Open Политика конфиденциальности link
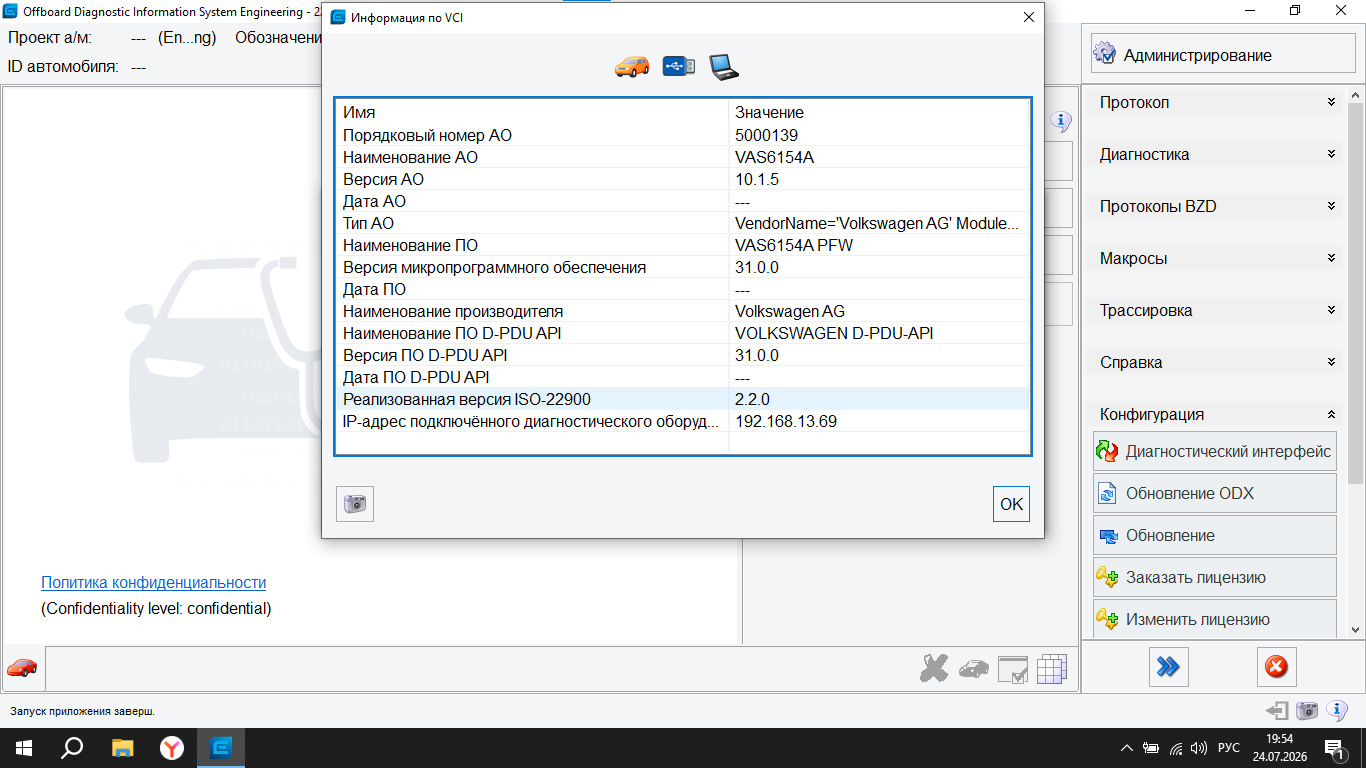This screenshot has width=1366, height=768. pos(153,582)
